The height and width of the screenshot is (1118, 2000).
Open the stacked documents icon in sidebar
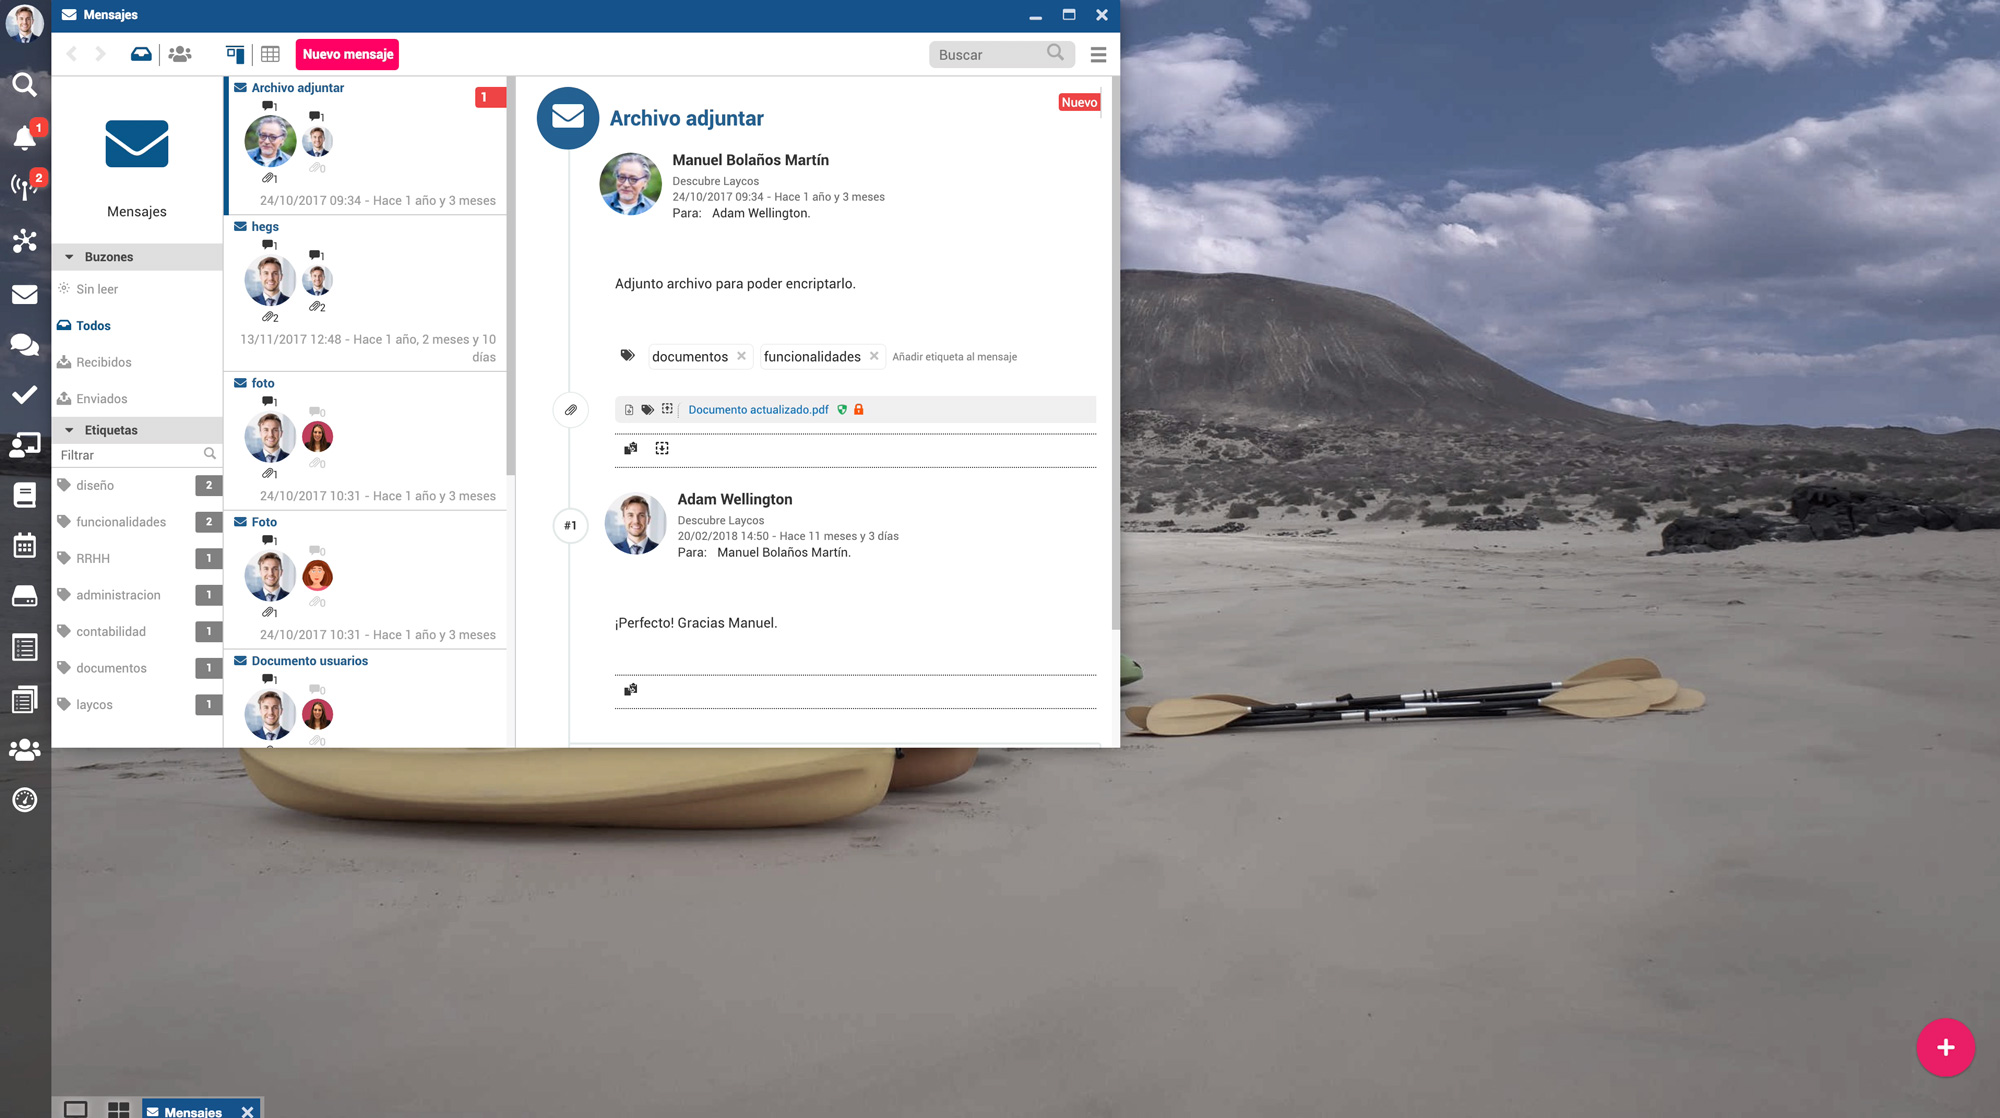tap(25, 699)
